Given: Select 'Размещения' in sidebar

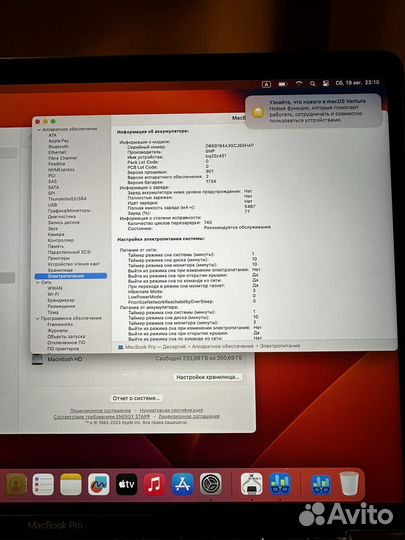Looking at the screenshot, I should coord(61,306).
